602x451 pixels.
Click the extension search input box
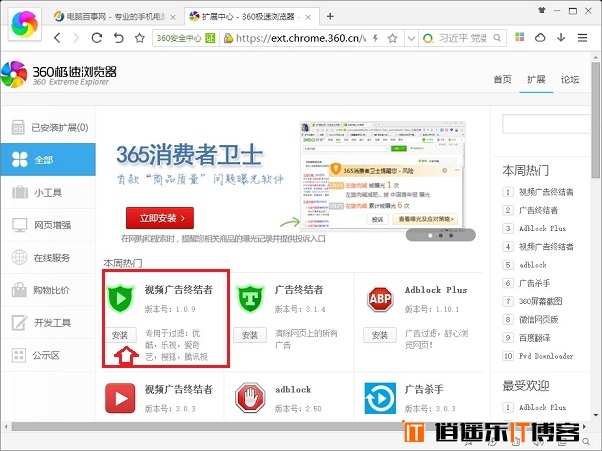click(x=546, y=124)
